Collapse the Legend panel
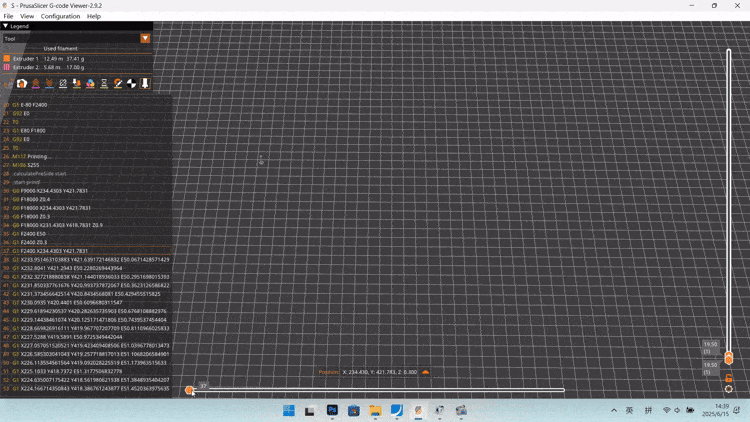 [x=5, y=26]
